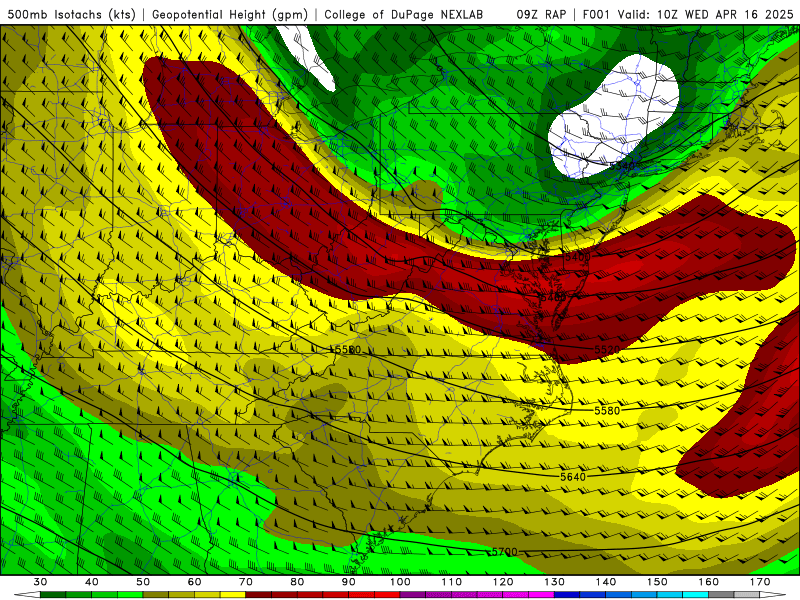Click the '09Z RAP' model run text

(541, 14)
